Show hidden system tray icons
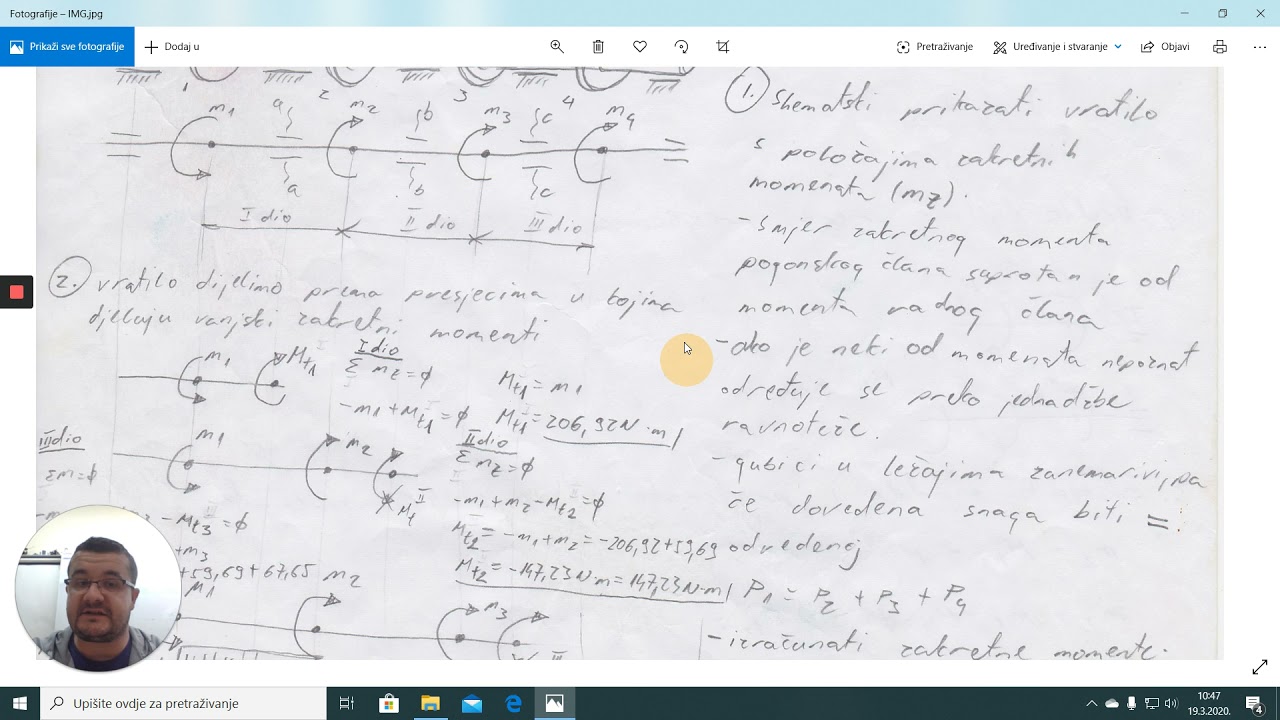1280x720 pixels. point(1092,704)
